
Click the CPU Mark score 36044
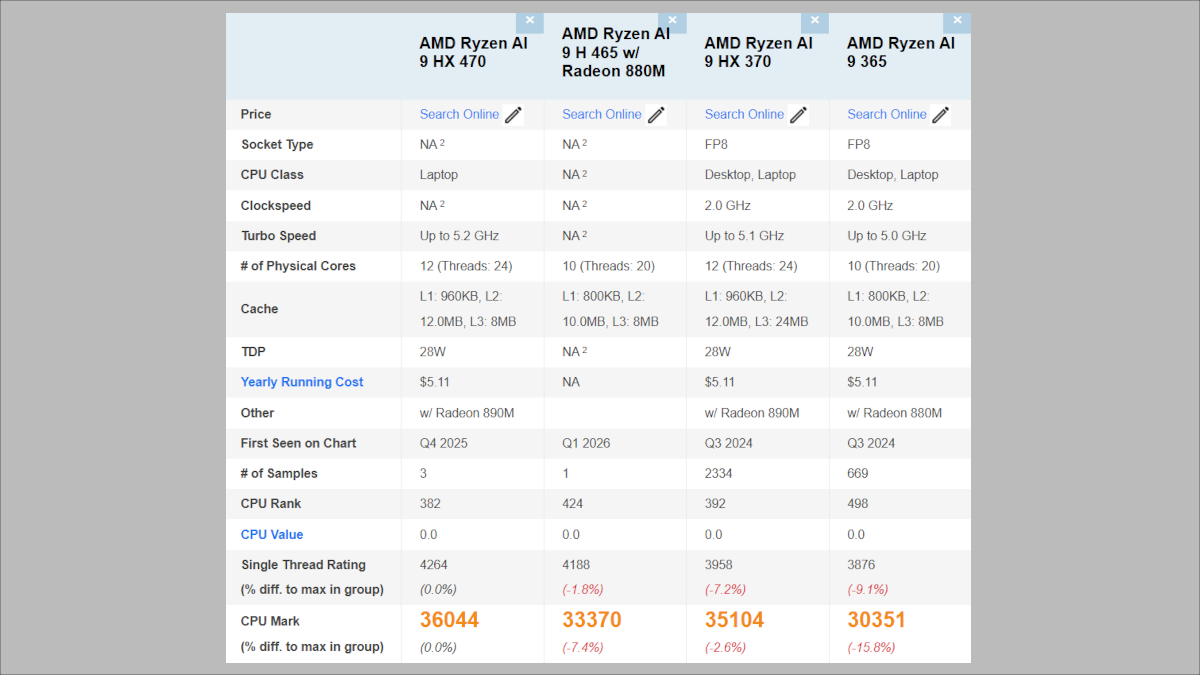coord(449,620)
